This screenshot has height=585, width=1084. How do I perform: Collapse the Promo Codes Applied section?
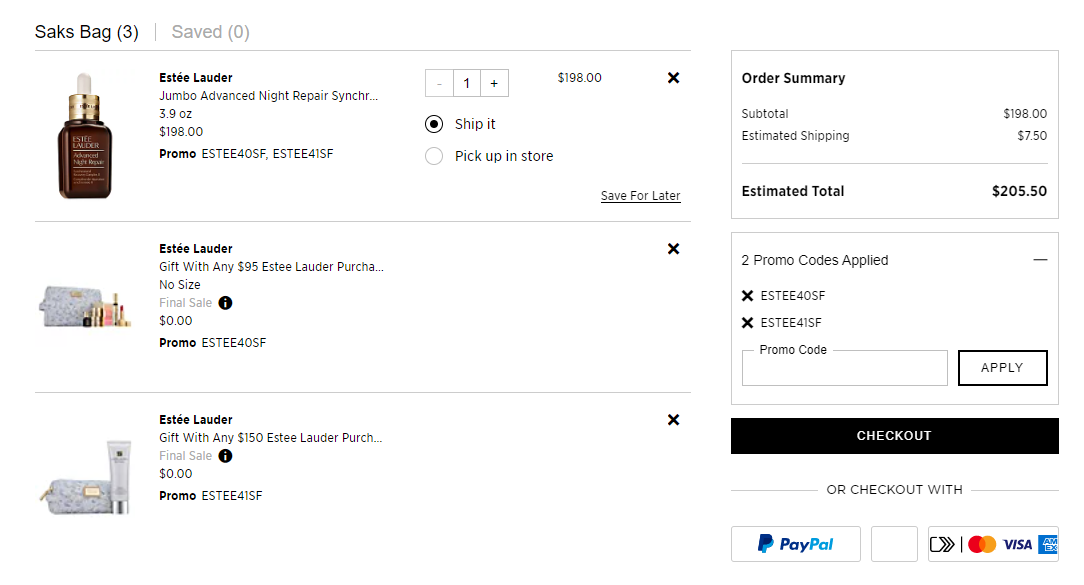(x=1040, y=260)
